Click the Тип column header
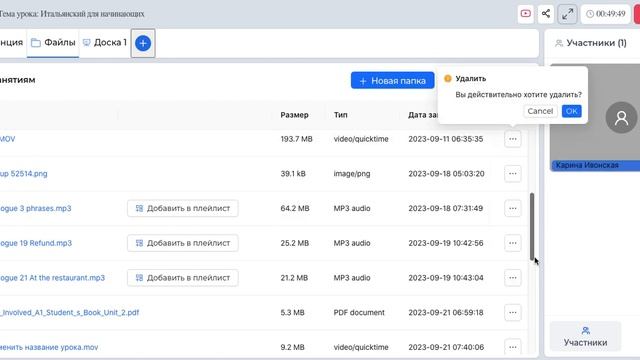 click(340, 115)
